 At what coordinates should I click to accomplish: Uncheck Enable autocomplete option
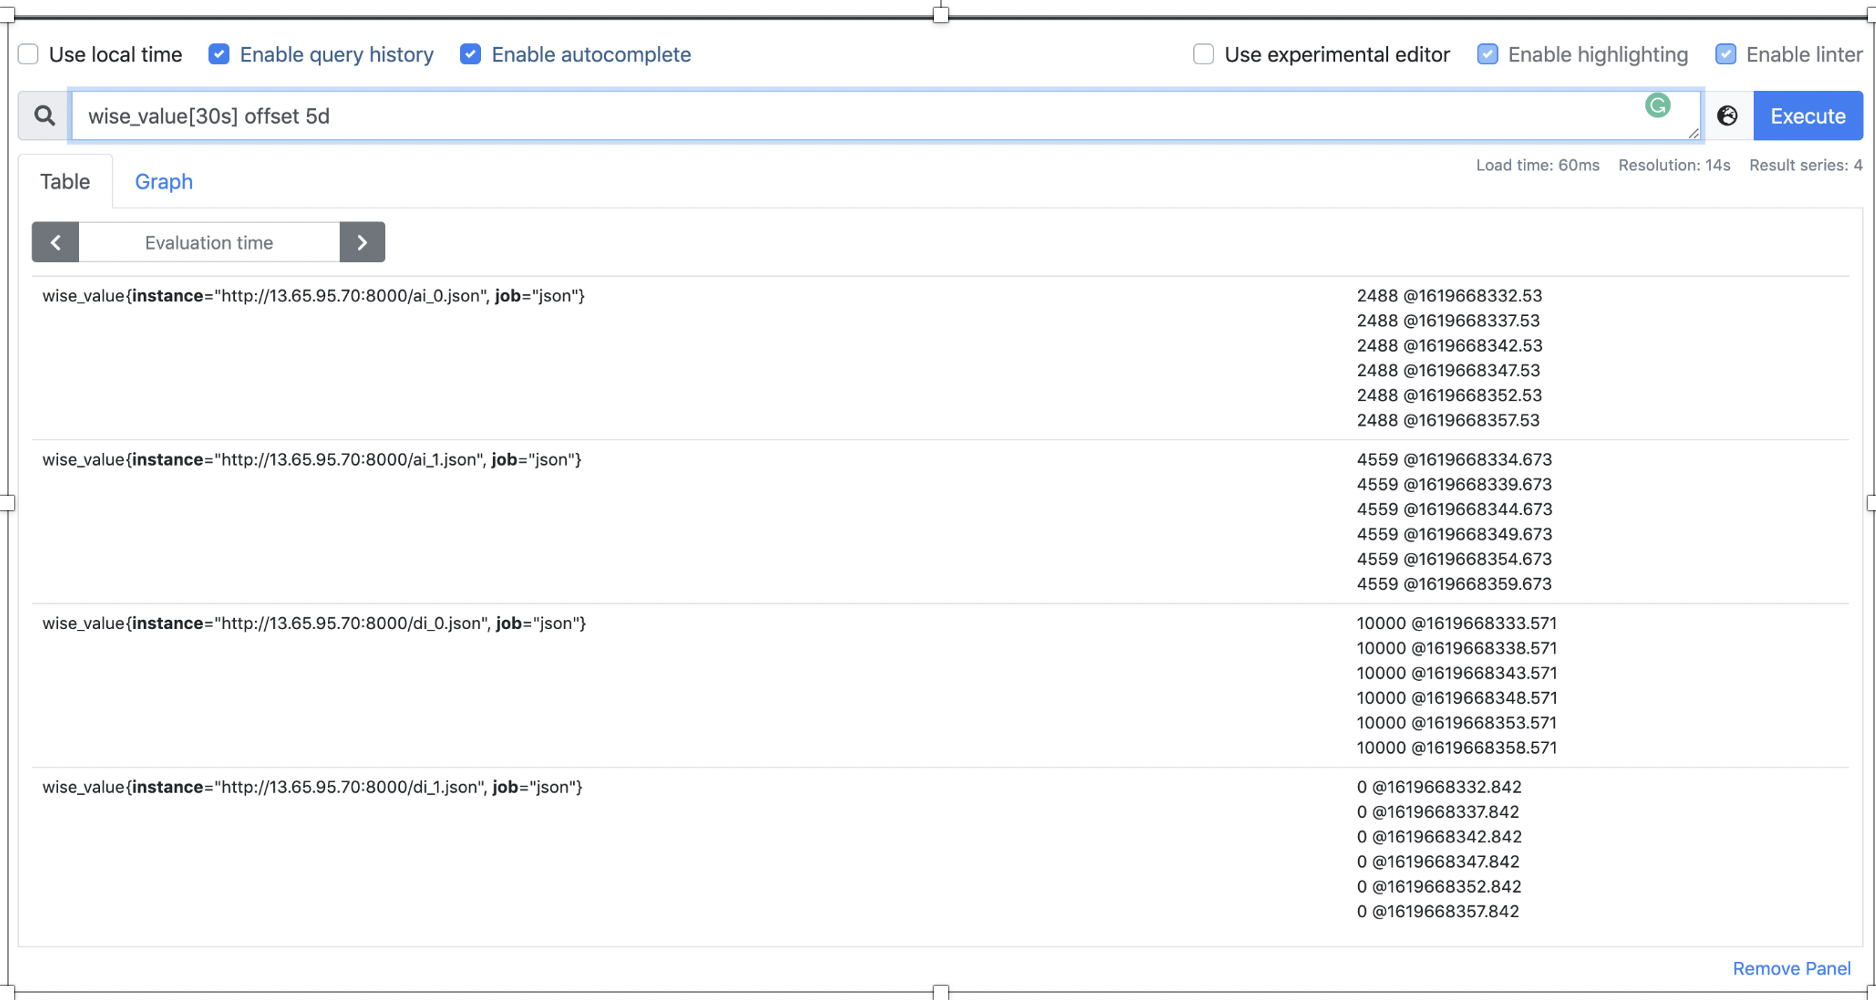(x=470, y=54)
